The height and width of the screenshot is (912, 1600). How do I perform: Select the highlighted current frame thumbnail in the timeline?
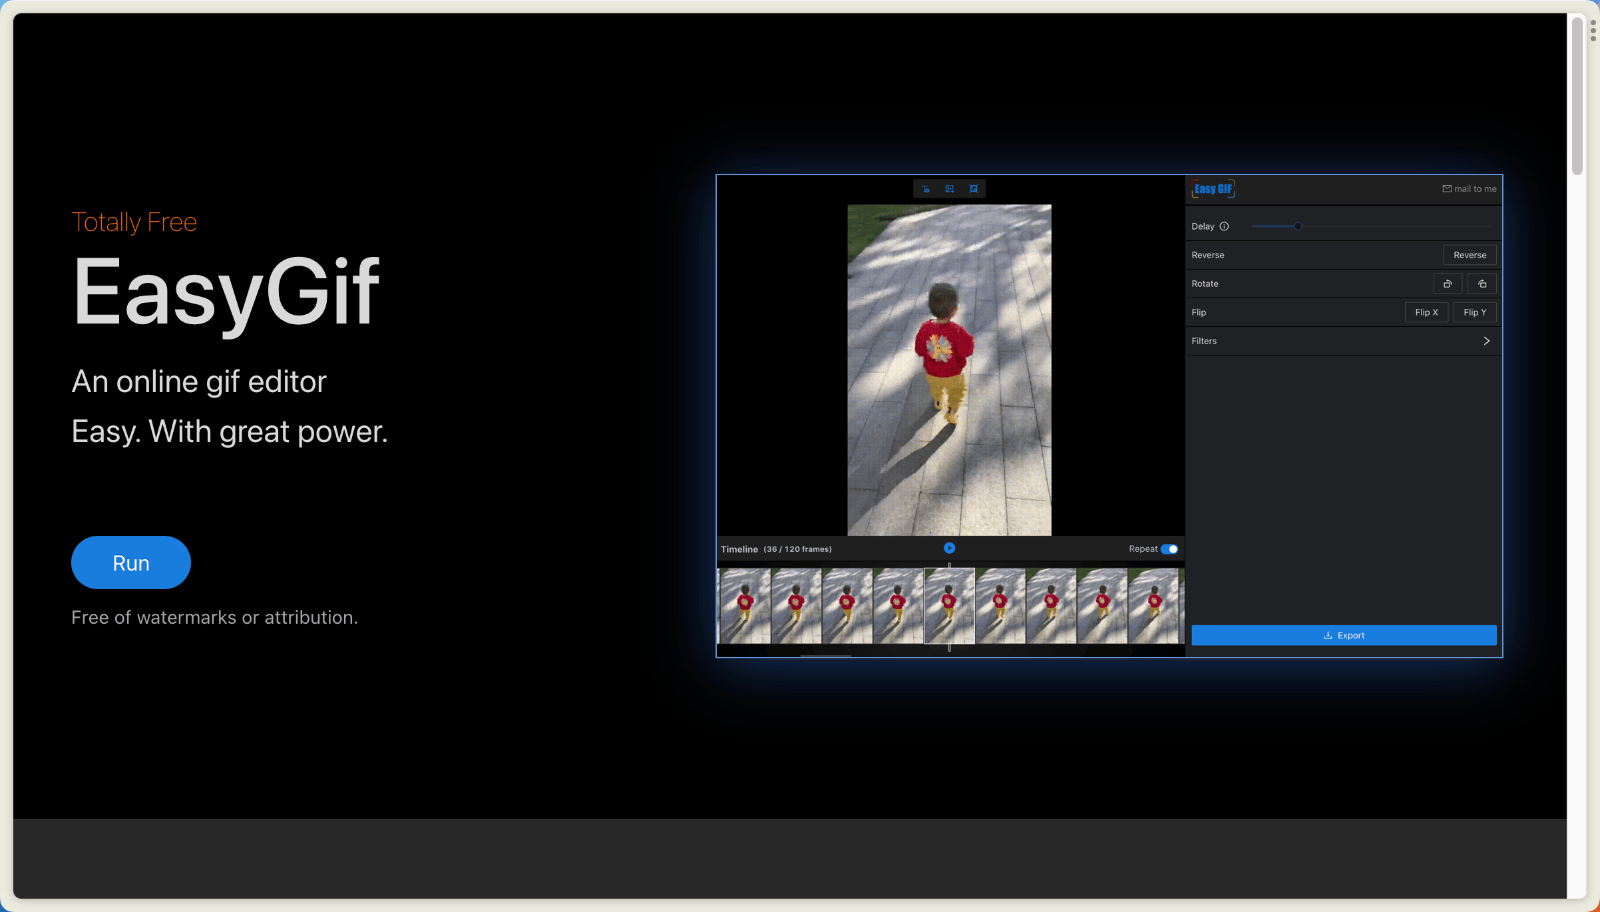(x=949, y=606)
